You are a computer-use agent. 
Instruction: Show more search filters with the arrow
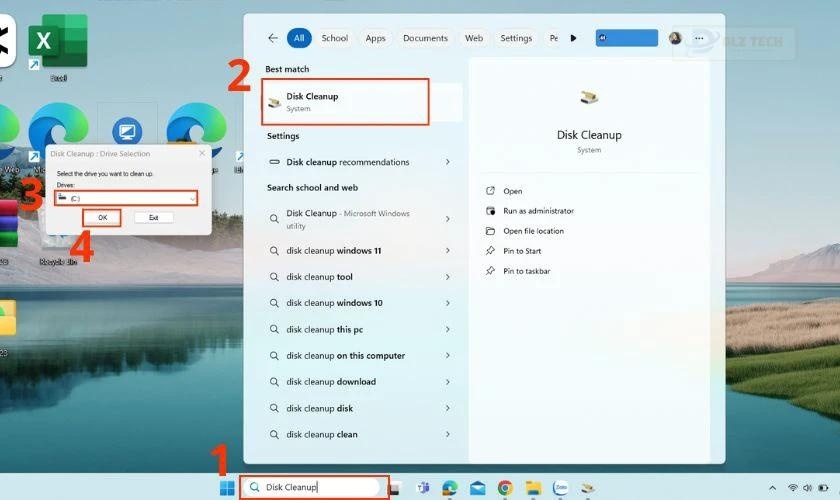(x=573, y=38)
